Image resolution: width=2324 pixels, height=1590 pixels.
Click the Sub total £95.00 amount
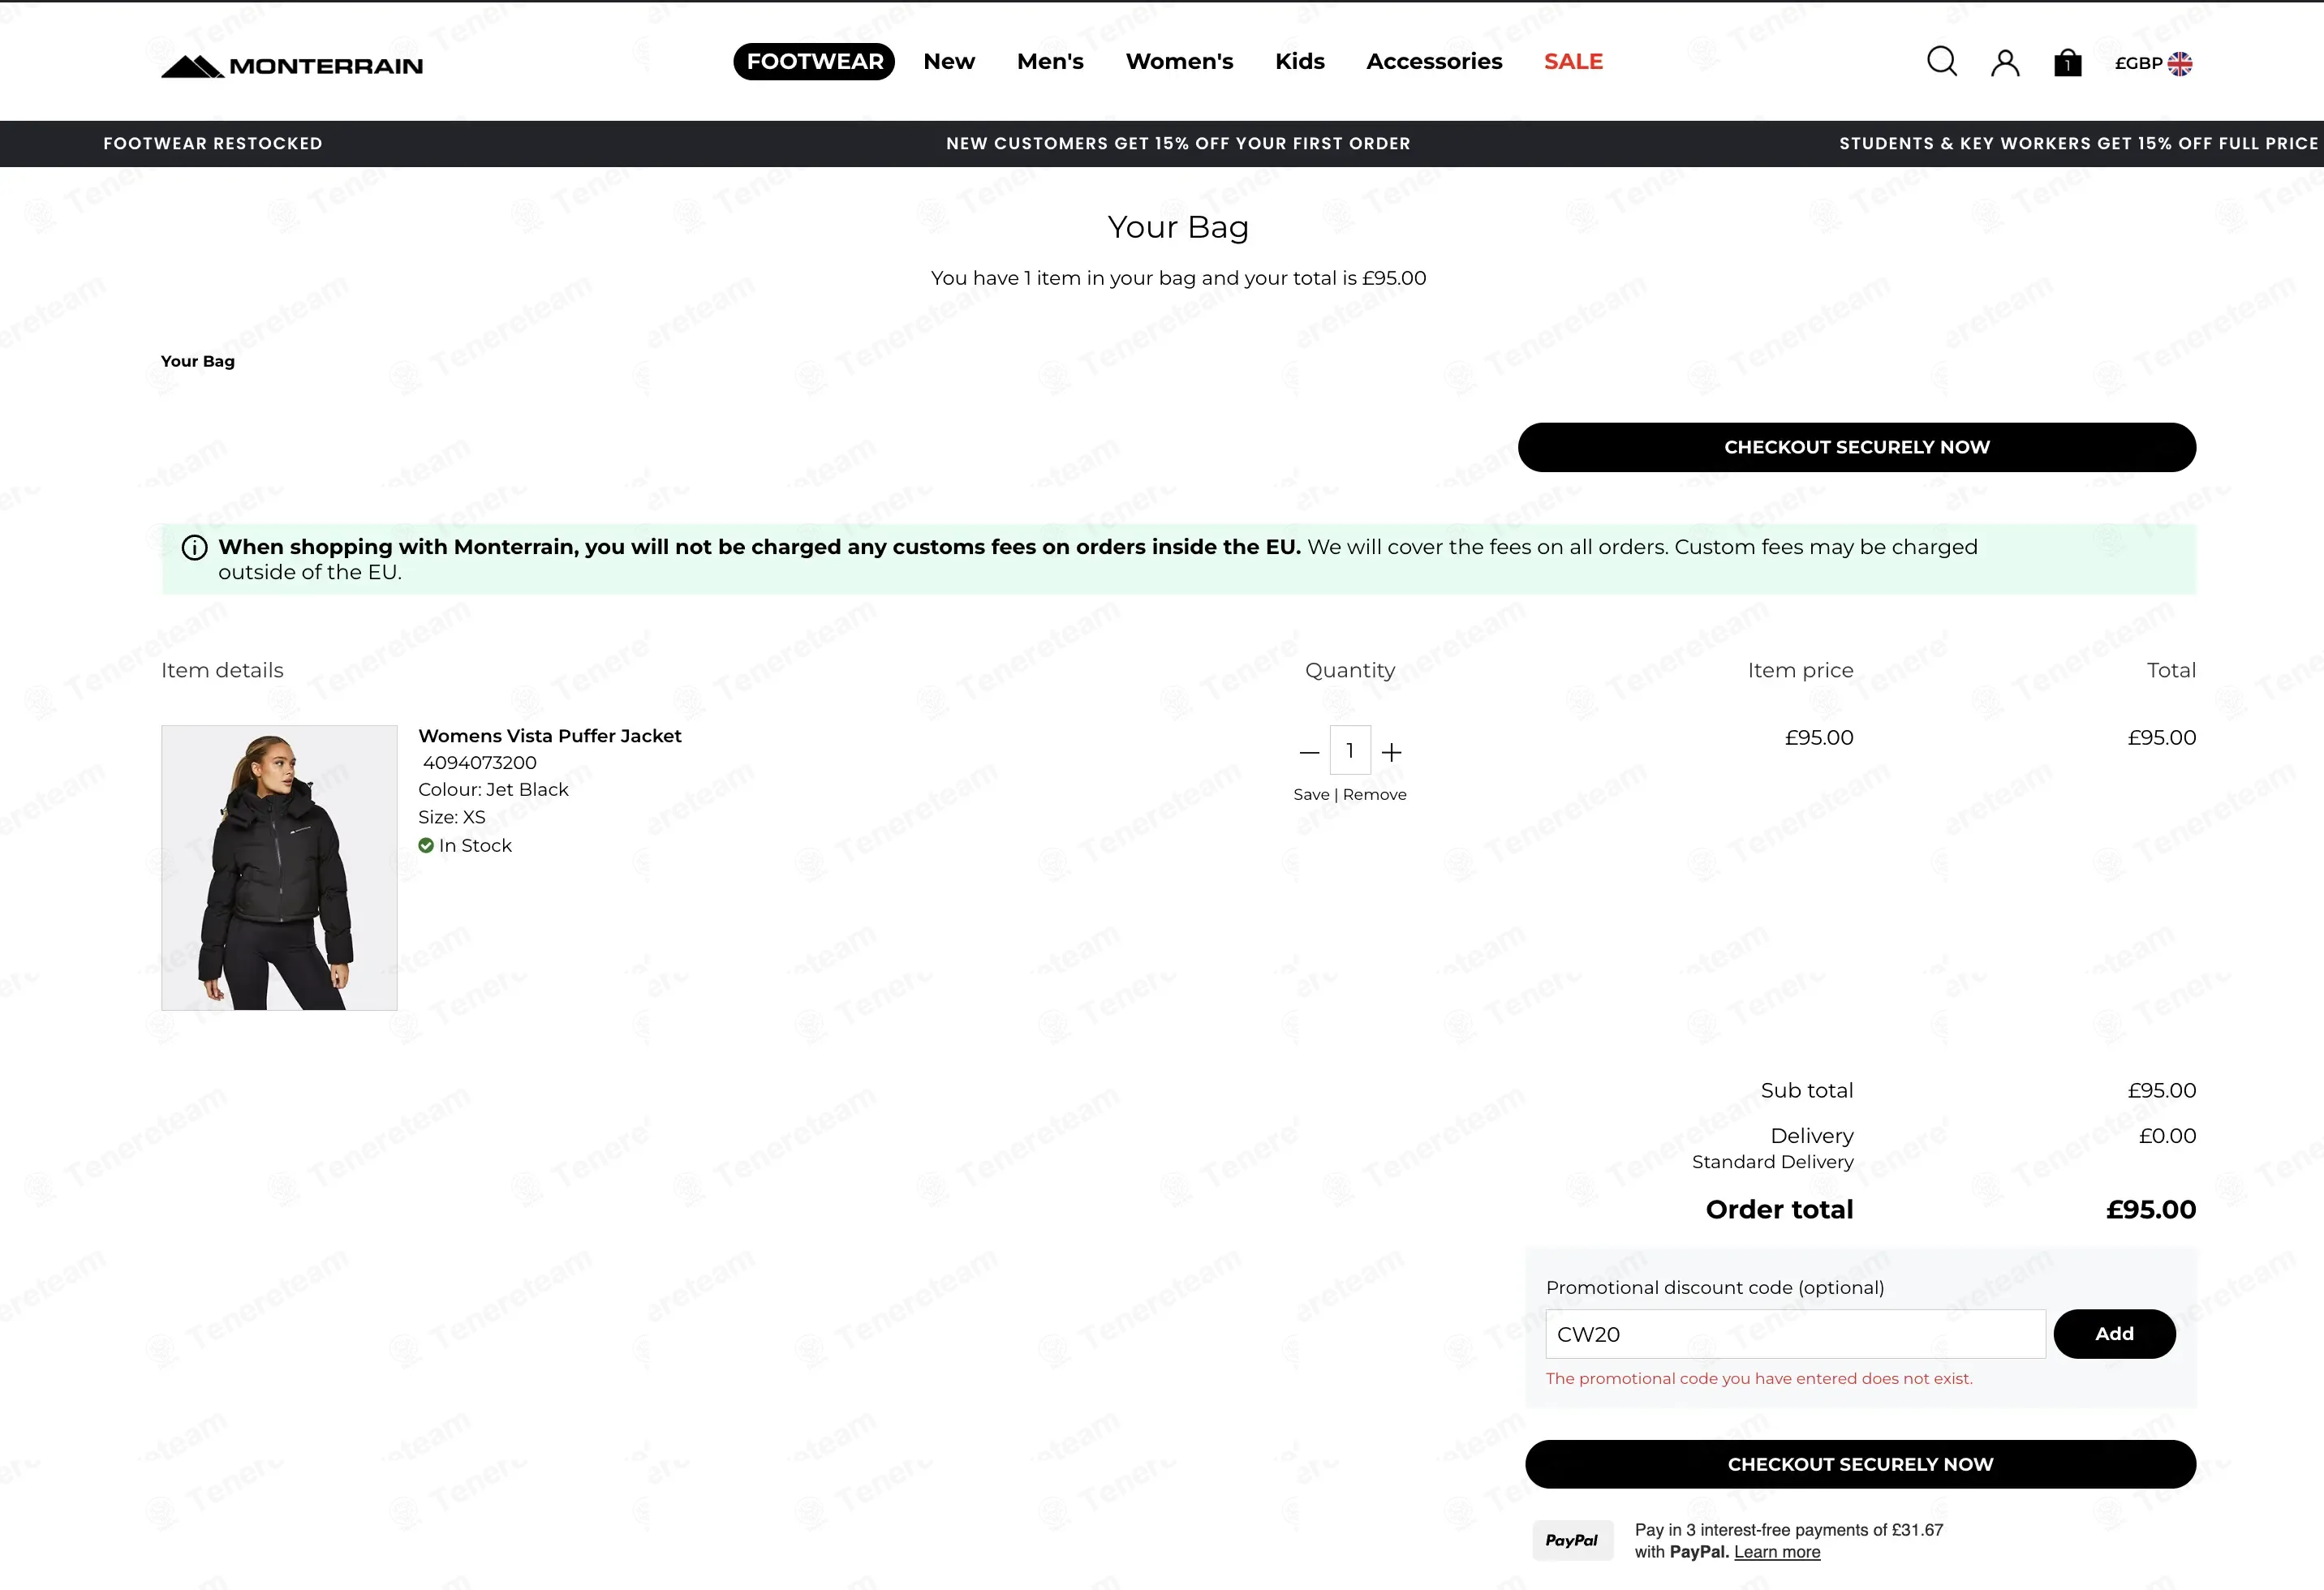coord(2162,1091)
